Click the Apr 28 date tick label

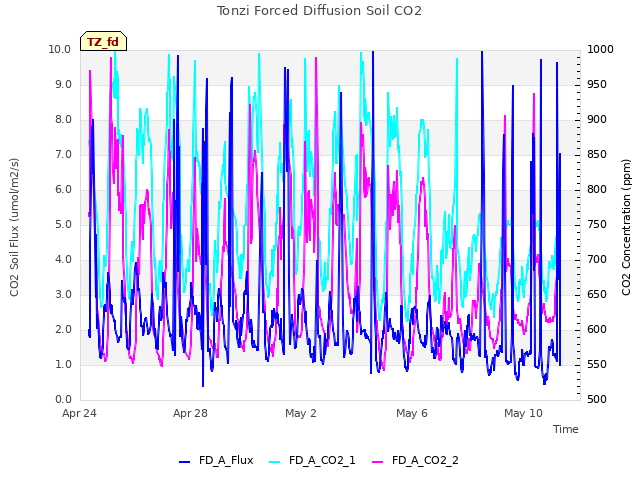[x=190, y=413]
